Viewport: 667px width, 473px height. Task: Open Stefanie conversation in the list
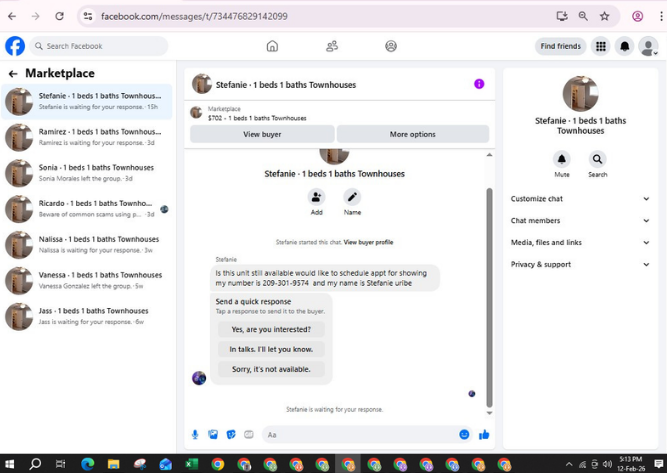pos(87,102)
